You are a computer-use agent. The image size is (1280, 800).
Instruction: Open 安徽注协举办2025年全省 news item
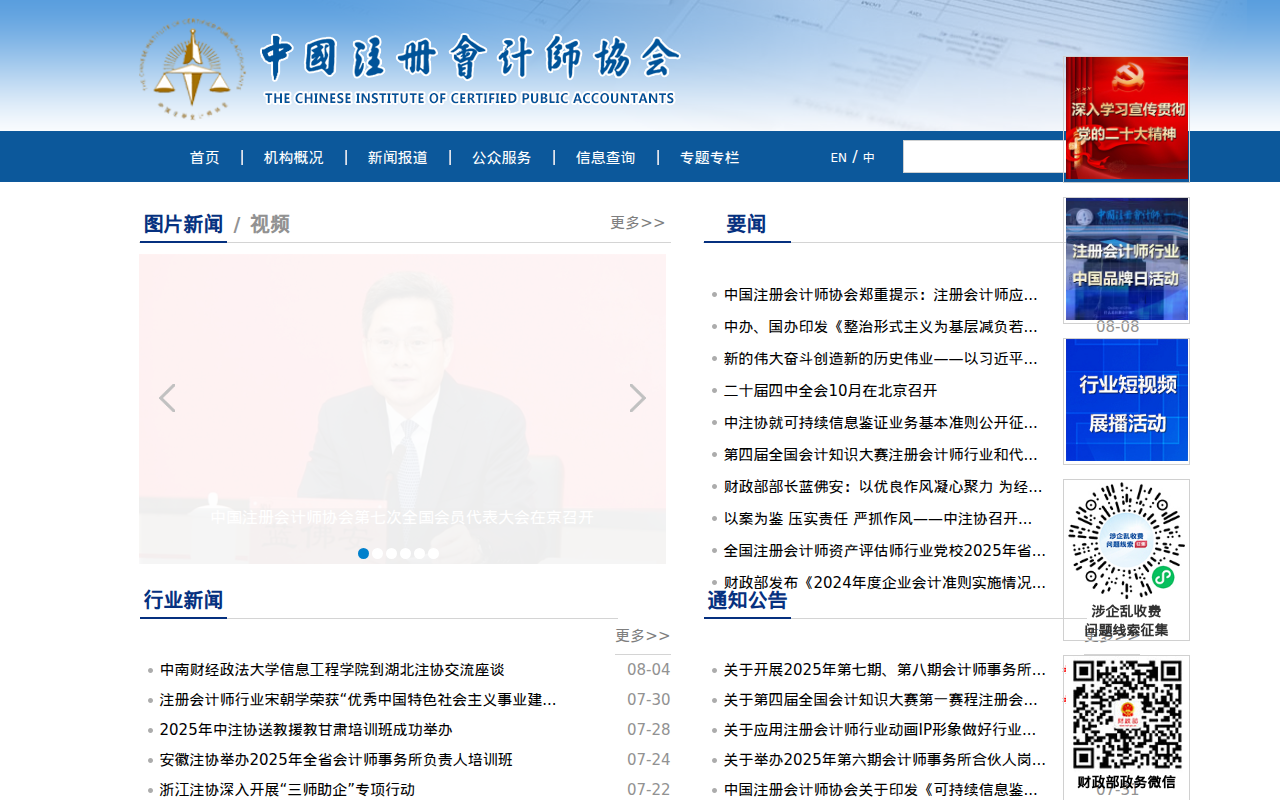[336, 760]
